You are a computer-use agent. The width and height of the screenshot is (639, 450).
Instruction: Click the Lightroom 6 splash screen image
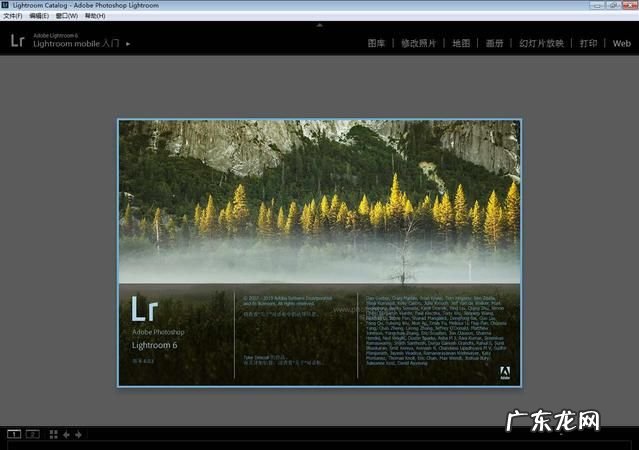[x=319, y=253]
